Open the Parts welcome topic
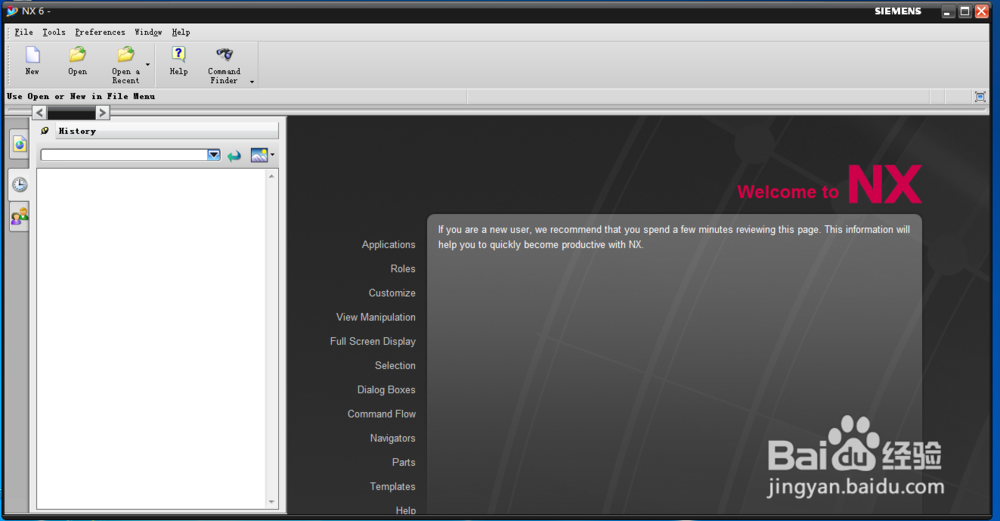The width and height of the screenshot is (1000, 521). tap(404, 462)
